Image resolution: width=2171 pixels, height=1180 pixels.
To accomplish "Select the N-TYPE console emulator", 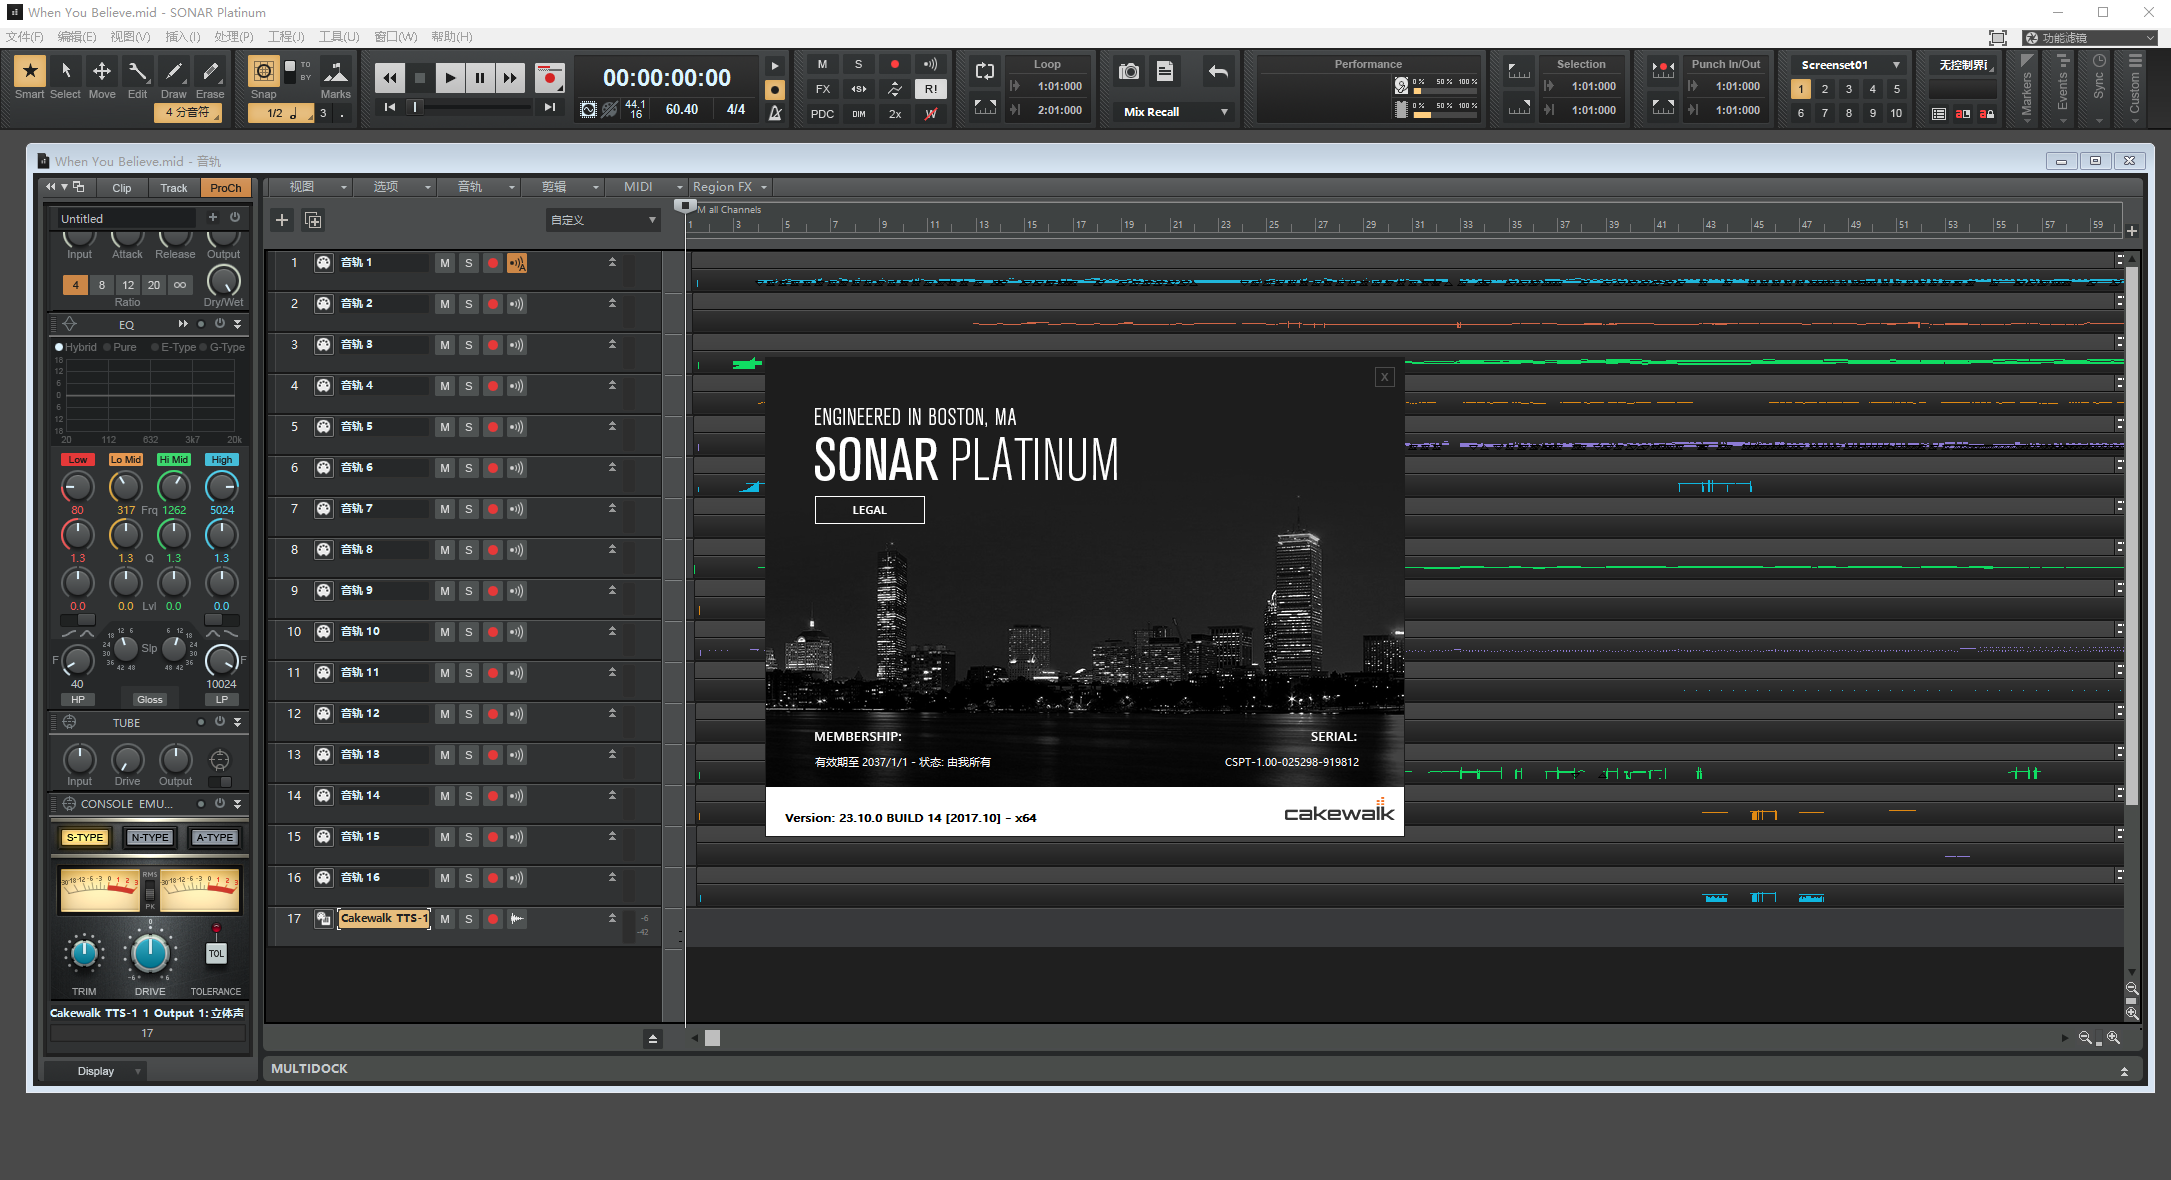I will click(x=150, y=838).
